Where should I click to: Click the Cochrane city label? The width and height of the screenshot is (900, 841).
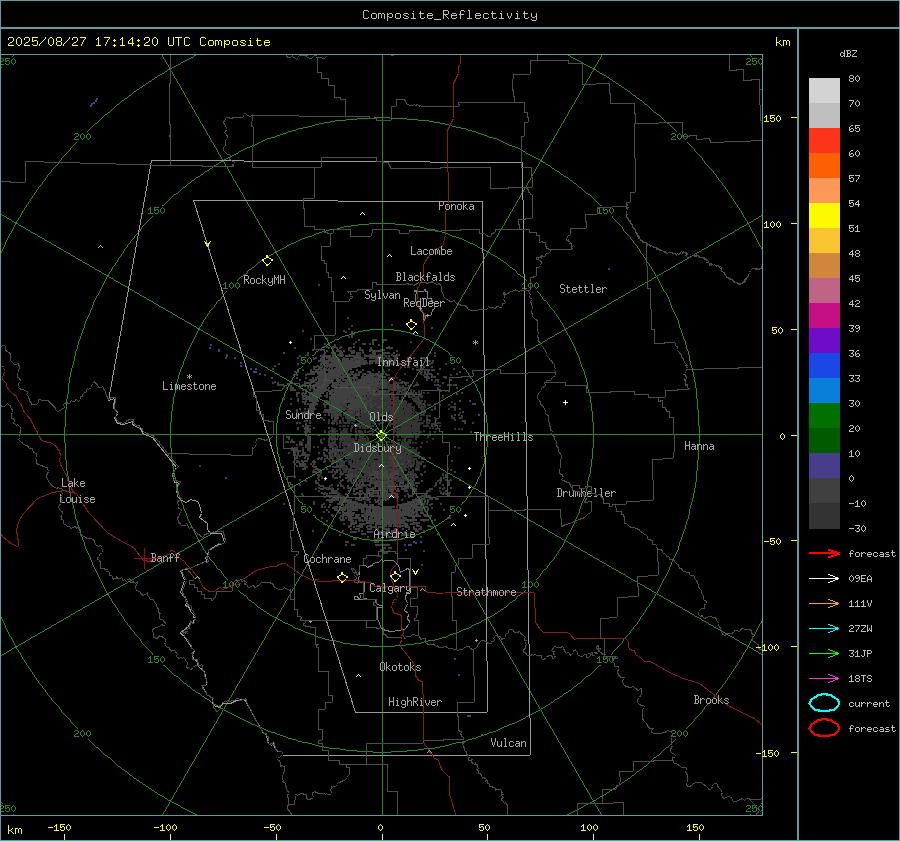click(x=327, y=559)
